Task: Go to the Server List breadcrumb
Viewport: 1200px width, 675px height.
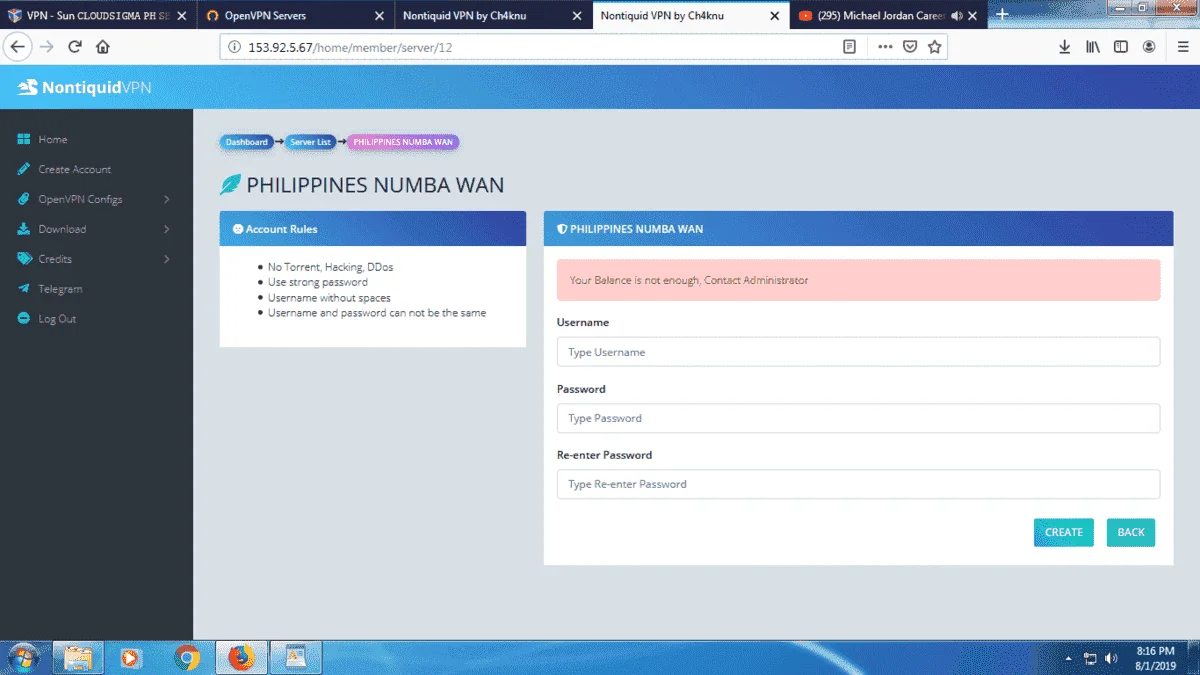Action: tap(310, 142)
